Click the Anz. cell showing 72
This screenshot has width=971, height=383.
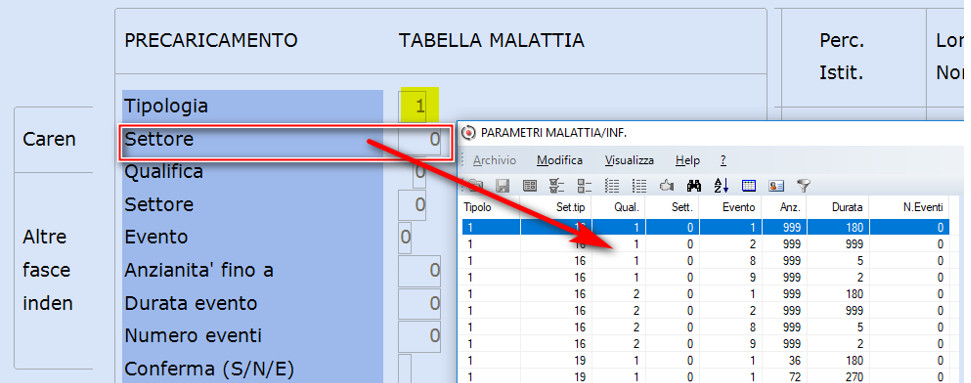785,376
